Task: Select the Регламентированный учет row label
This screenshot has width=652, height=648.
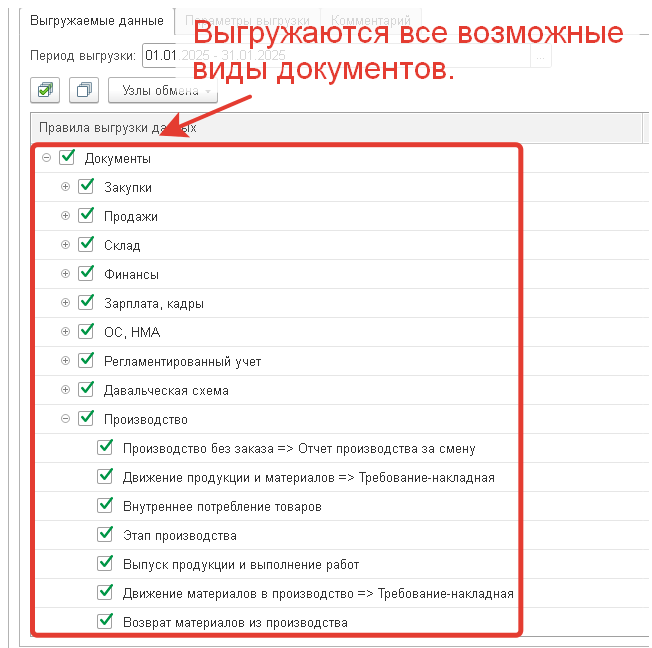Action: [183, 361]
